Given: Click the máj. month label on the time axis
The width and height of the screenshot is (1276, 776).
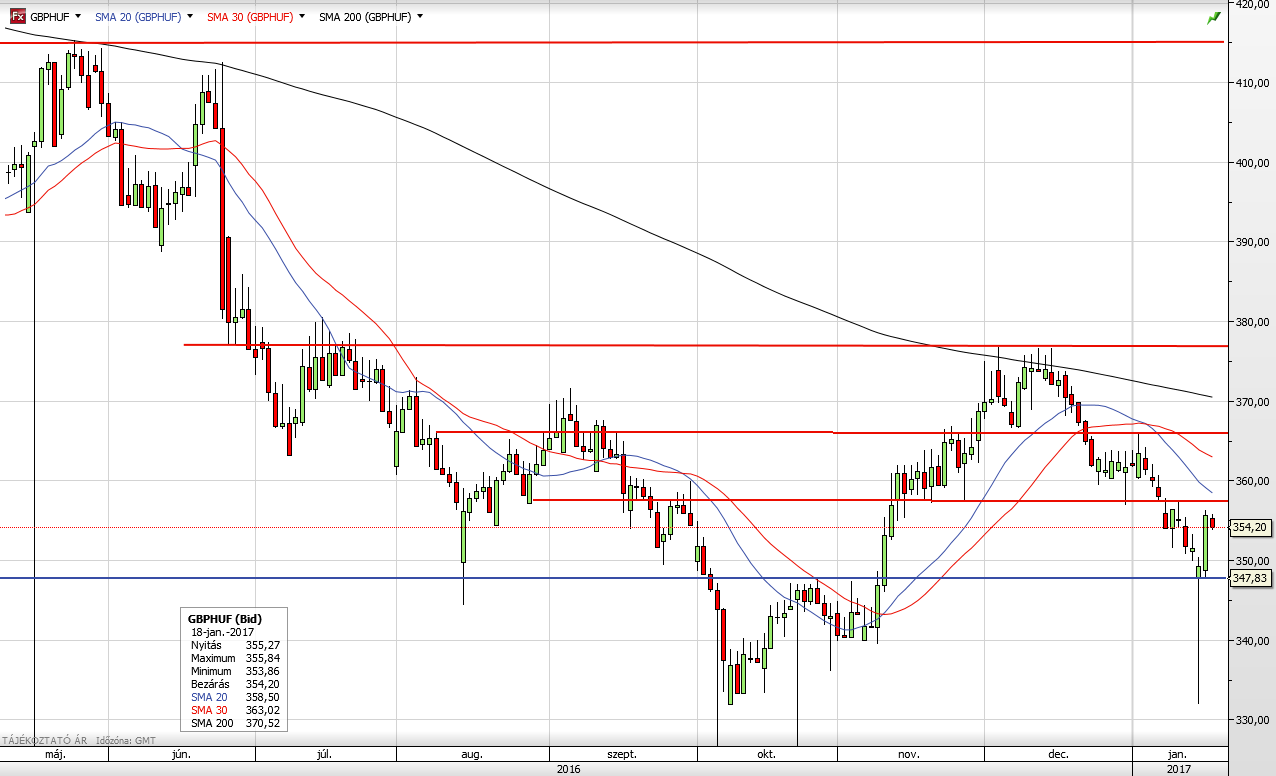Looking at the screenshot, I should tap(55, 754).
